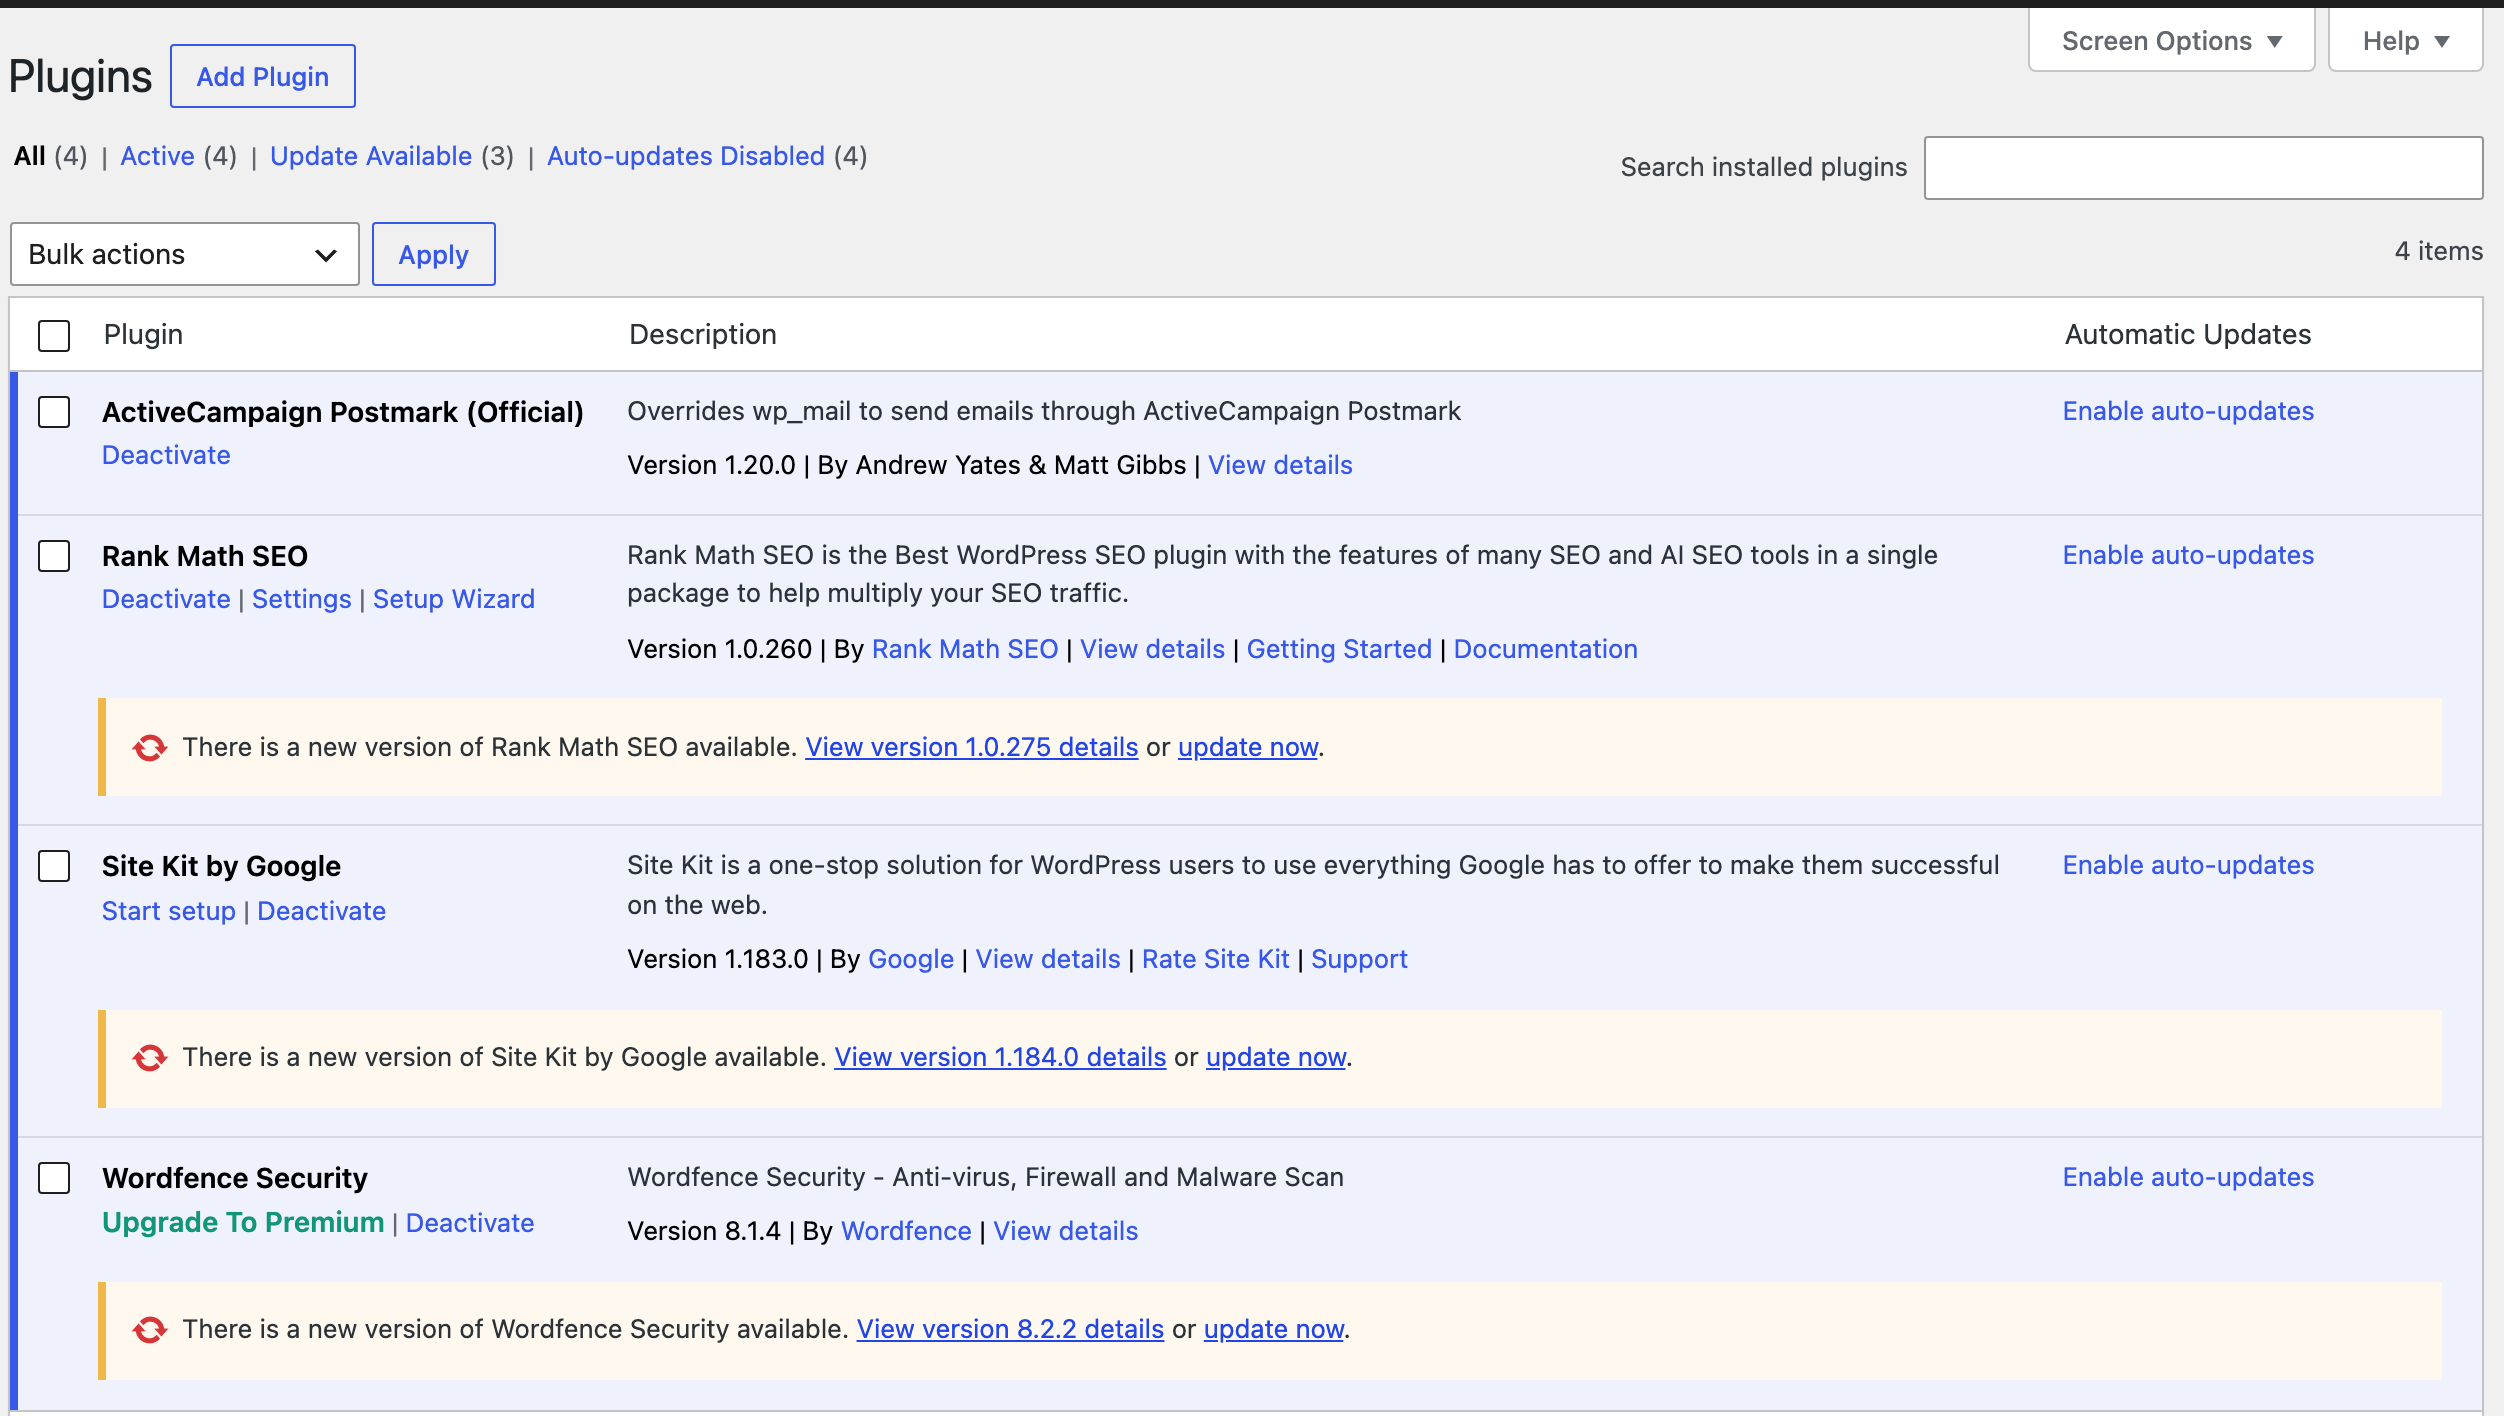Screen dimensions: 2504x1416
Task: Open Site Kit Support link
Action: click(1359, 959)
